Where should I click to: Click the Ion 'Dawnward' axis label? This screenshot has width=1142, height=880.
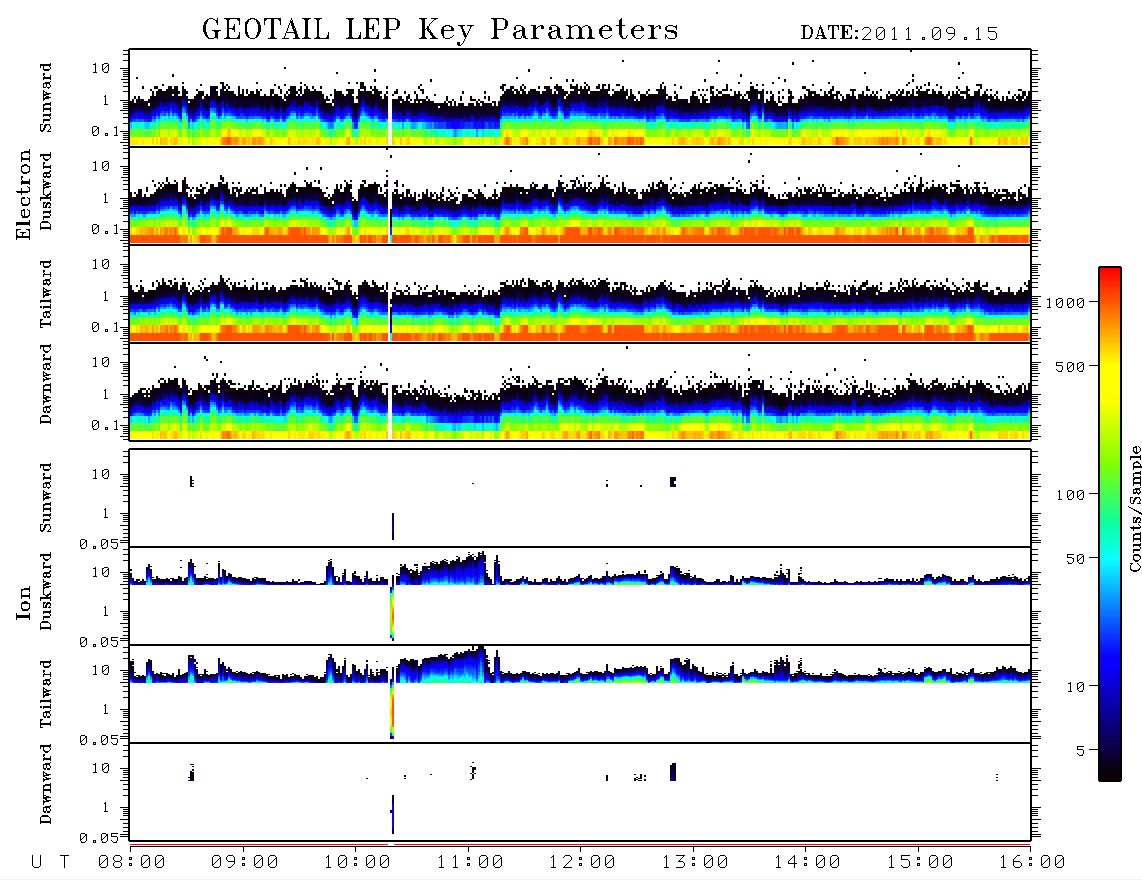46,784
